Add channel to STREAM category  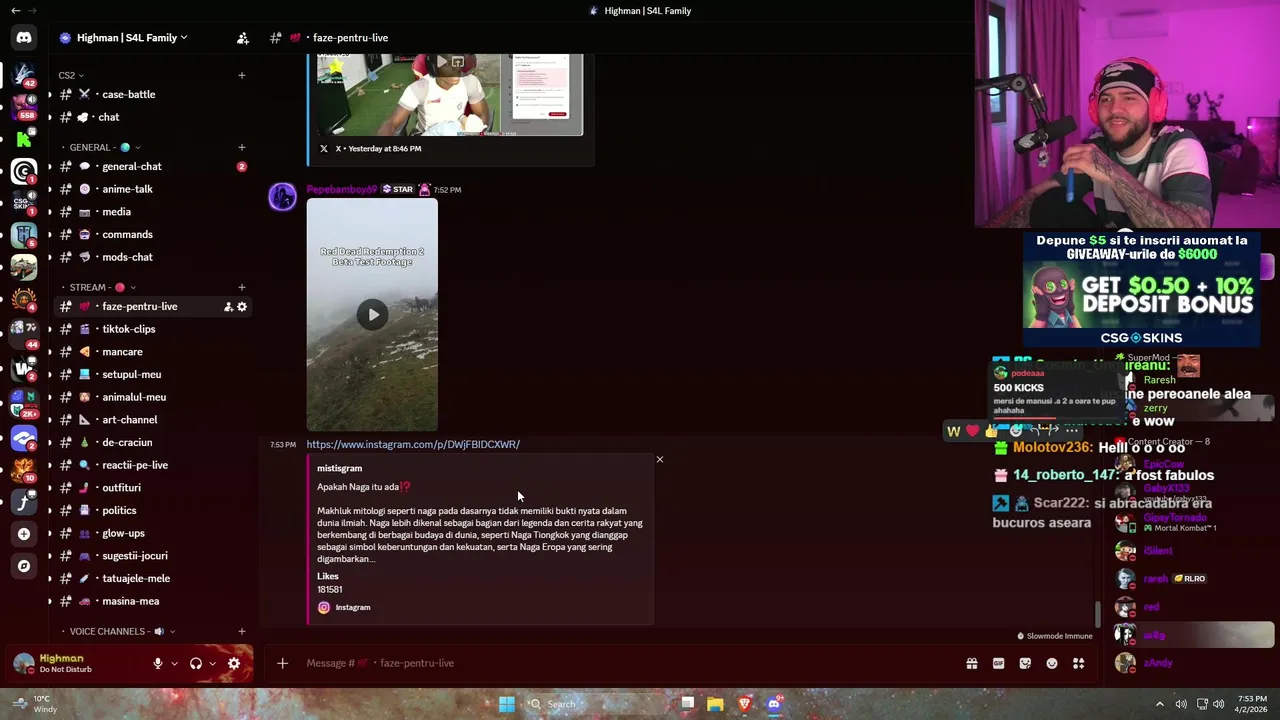tap(241, 287)
